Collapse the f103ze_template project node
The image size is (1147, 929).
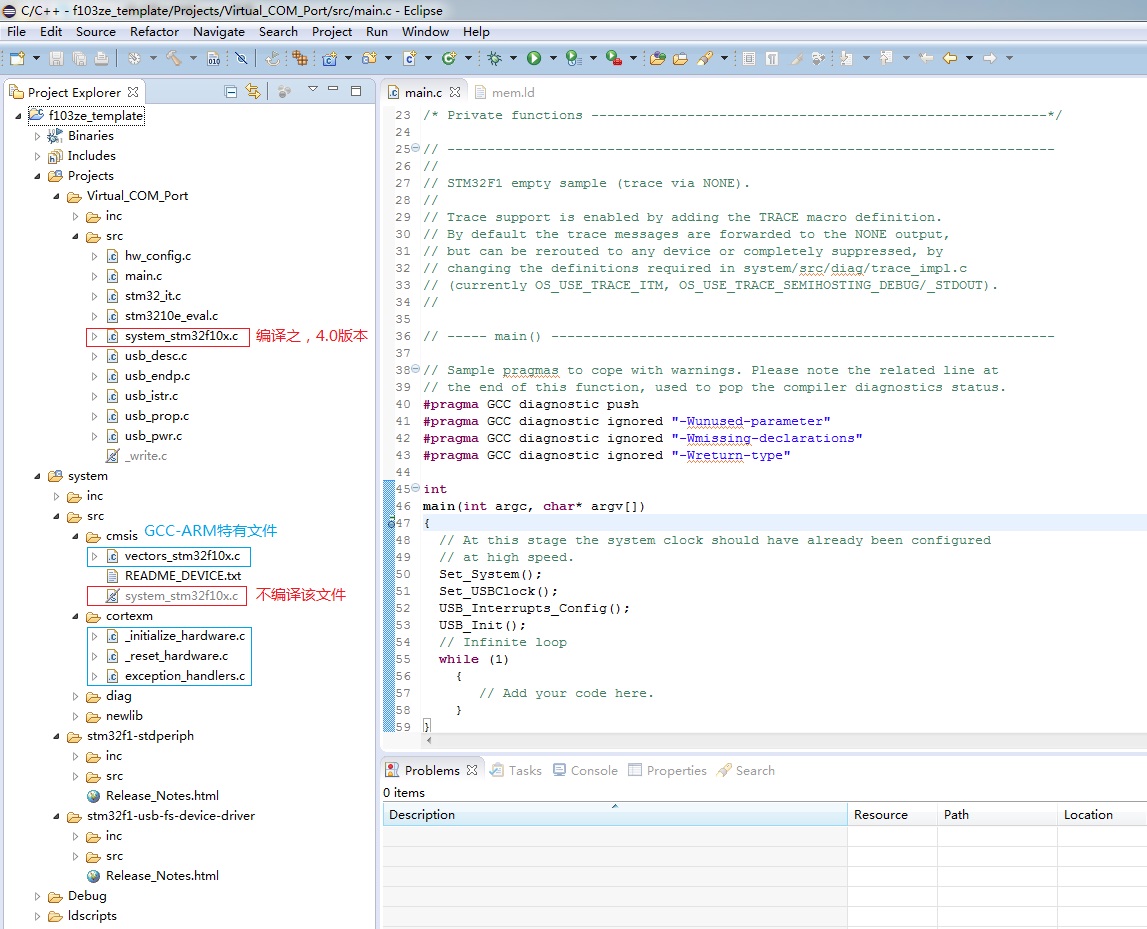18,116
